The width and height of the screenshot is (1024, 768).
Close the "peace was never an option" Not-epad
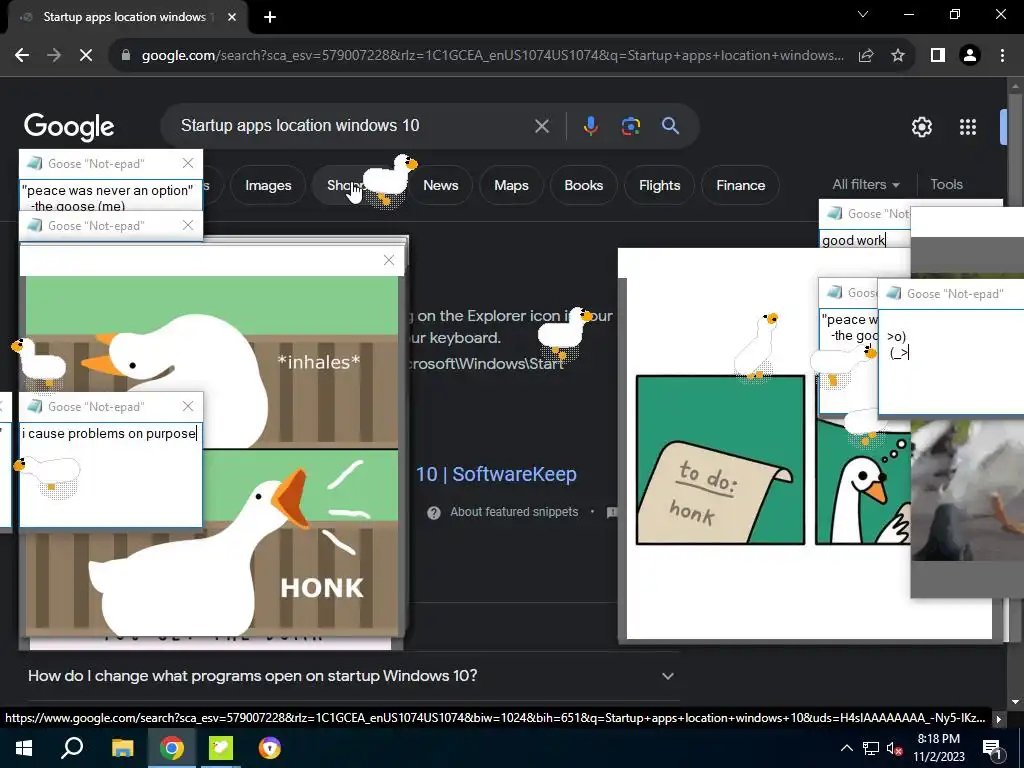[x=188, y=163]
